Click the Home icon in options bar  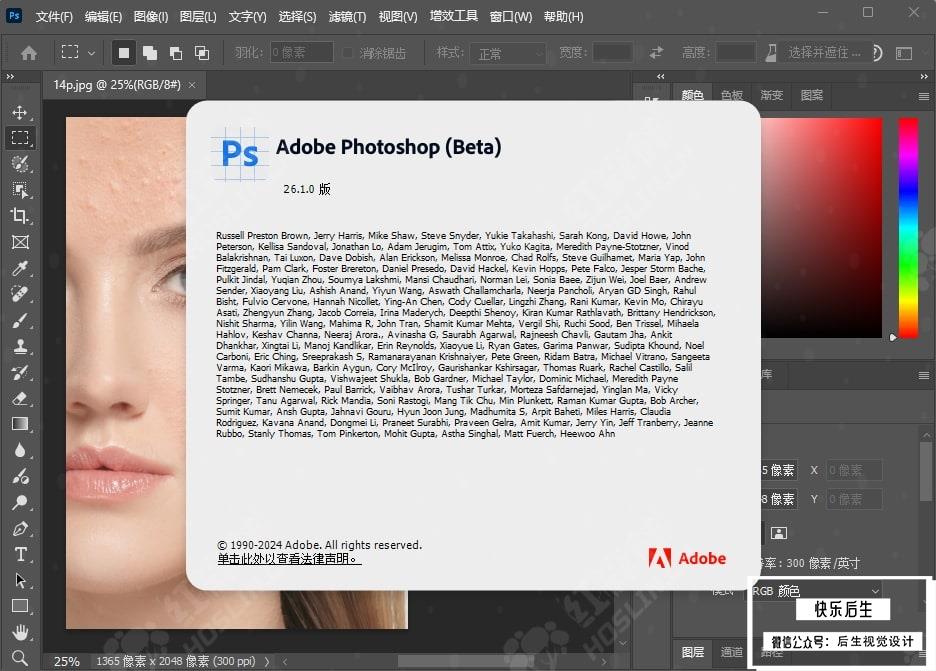tap(28, 53)
